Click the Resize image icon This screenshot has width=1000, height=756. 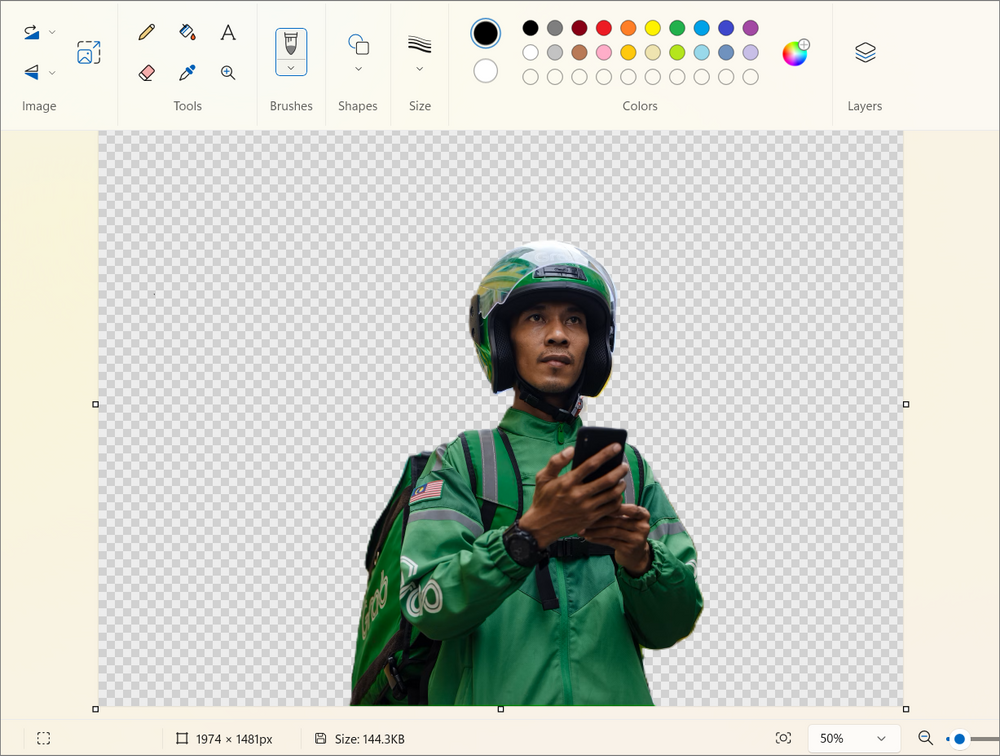[88, 52]
